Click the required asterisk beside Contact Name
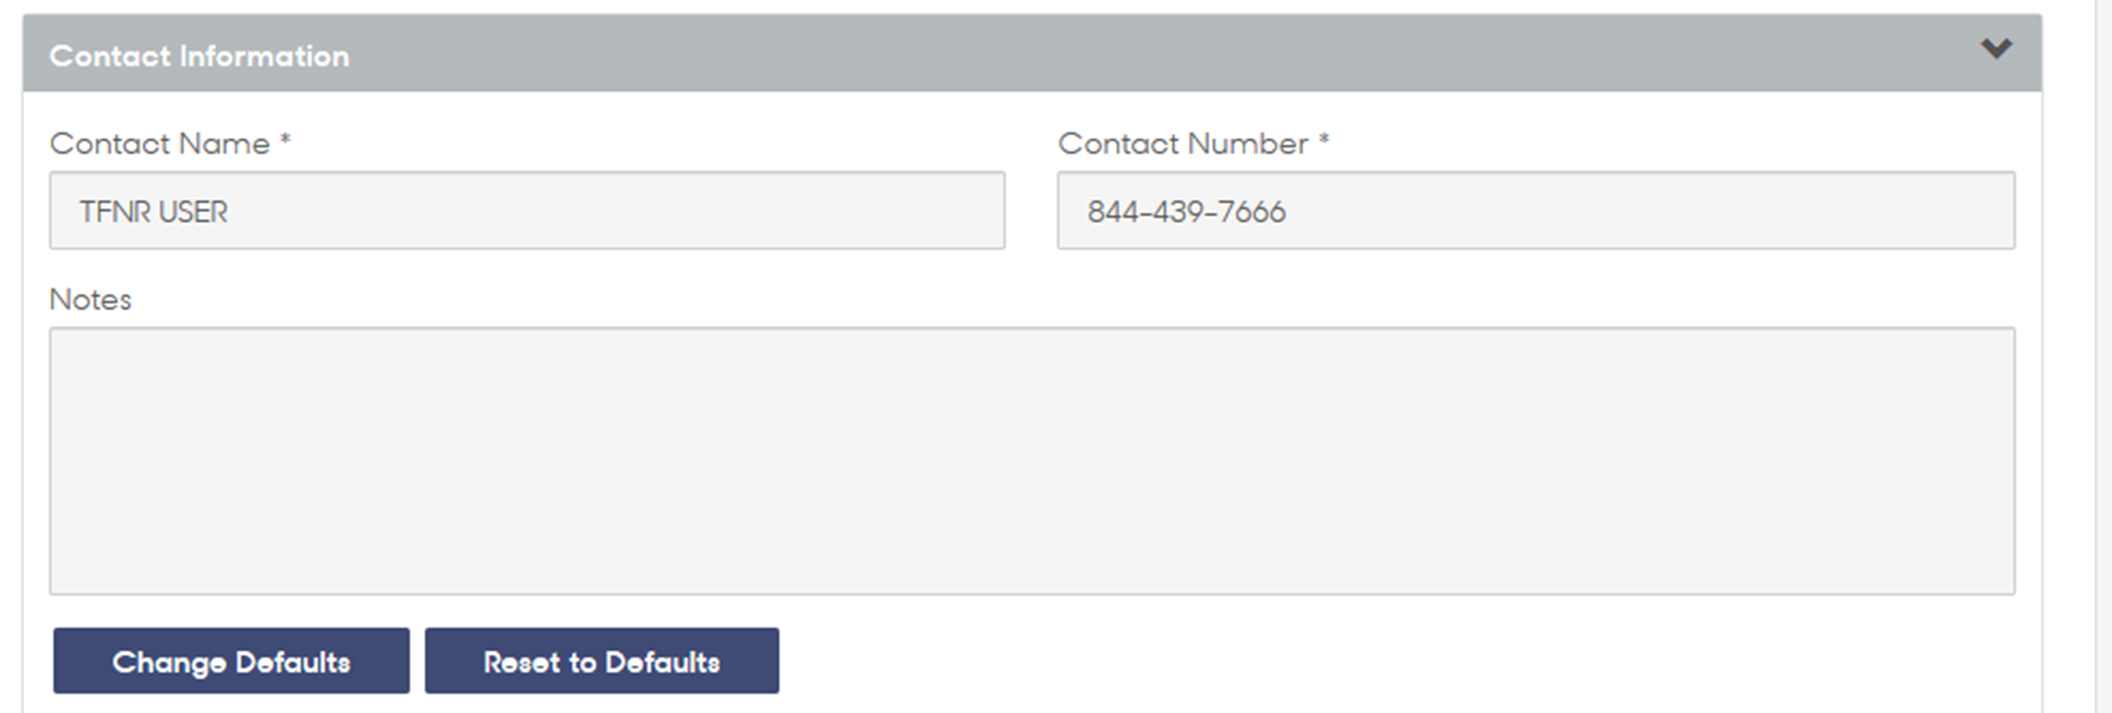2112x713 pixels. (x=285, y=140)
